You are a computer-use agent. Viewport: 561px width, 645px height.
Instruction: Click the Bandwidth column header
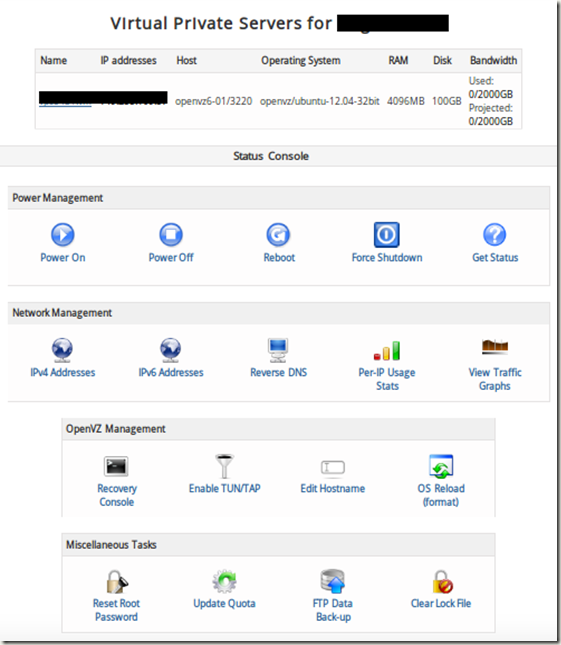(493, 60)
